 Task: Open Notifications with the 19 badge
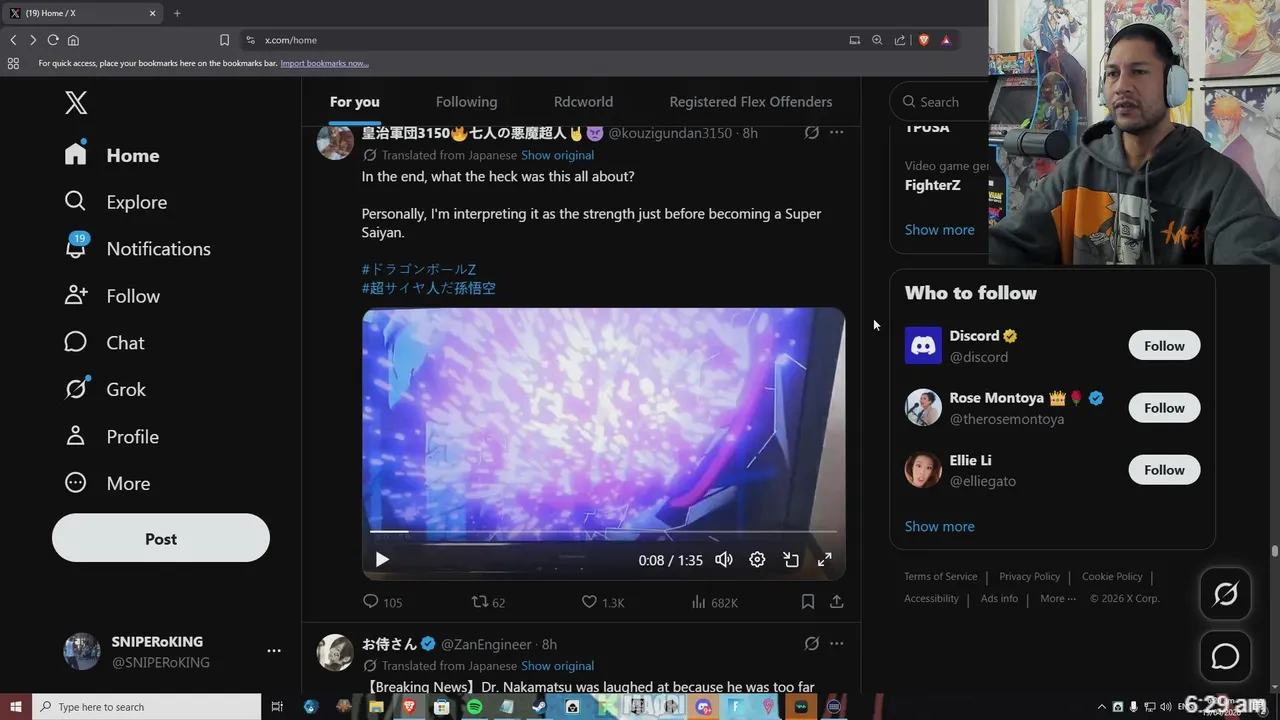click(137, 248)
